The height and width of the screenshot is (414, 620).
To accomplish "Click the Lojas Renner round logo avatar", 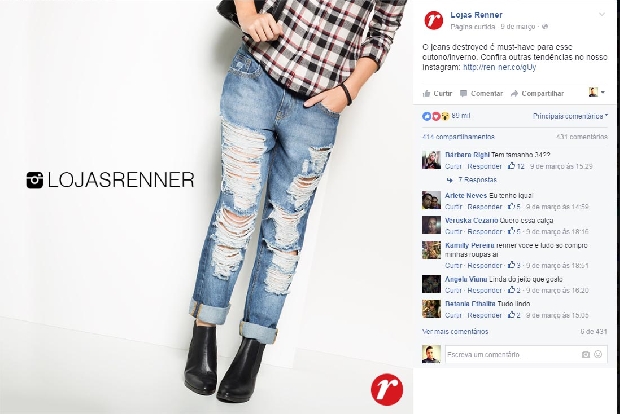I will click(434, 20).
